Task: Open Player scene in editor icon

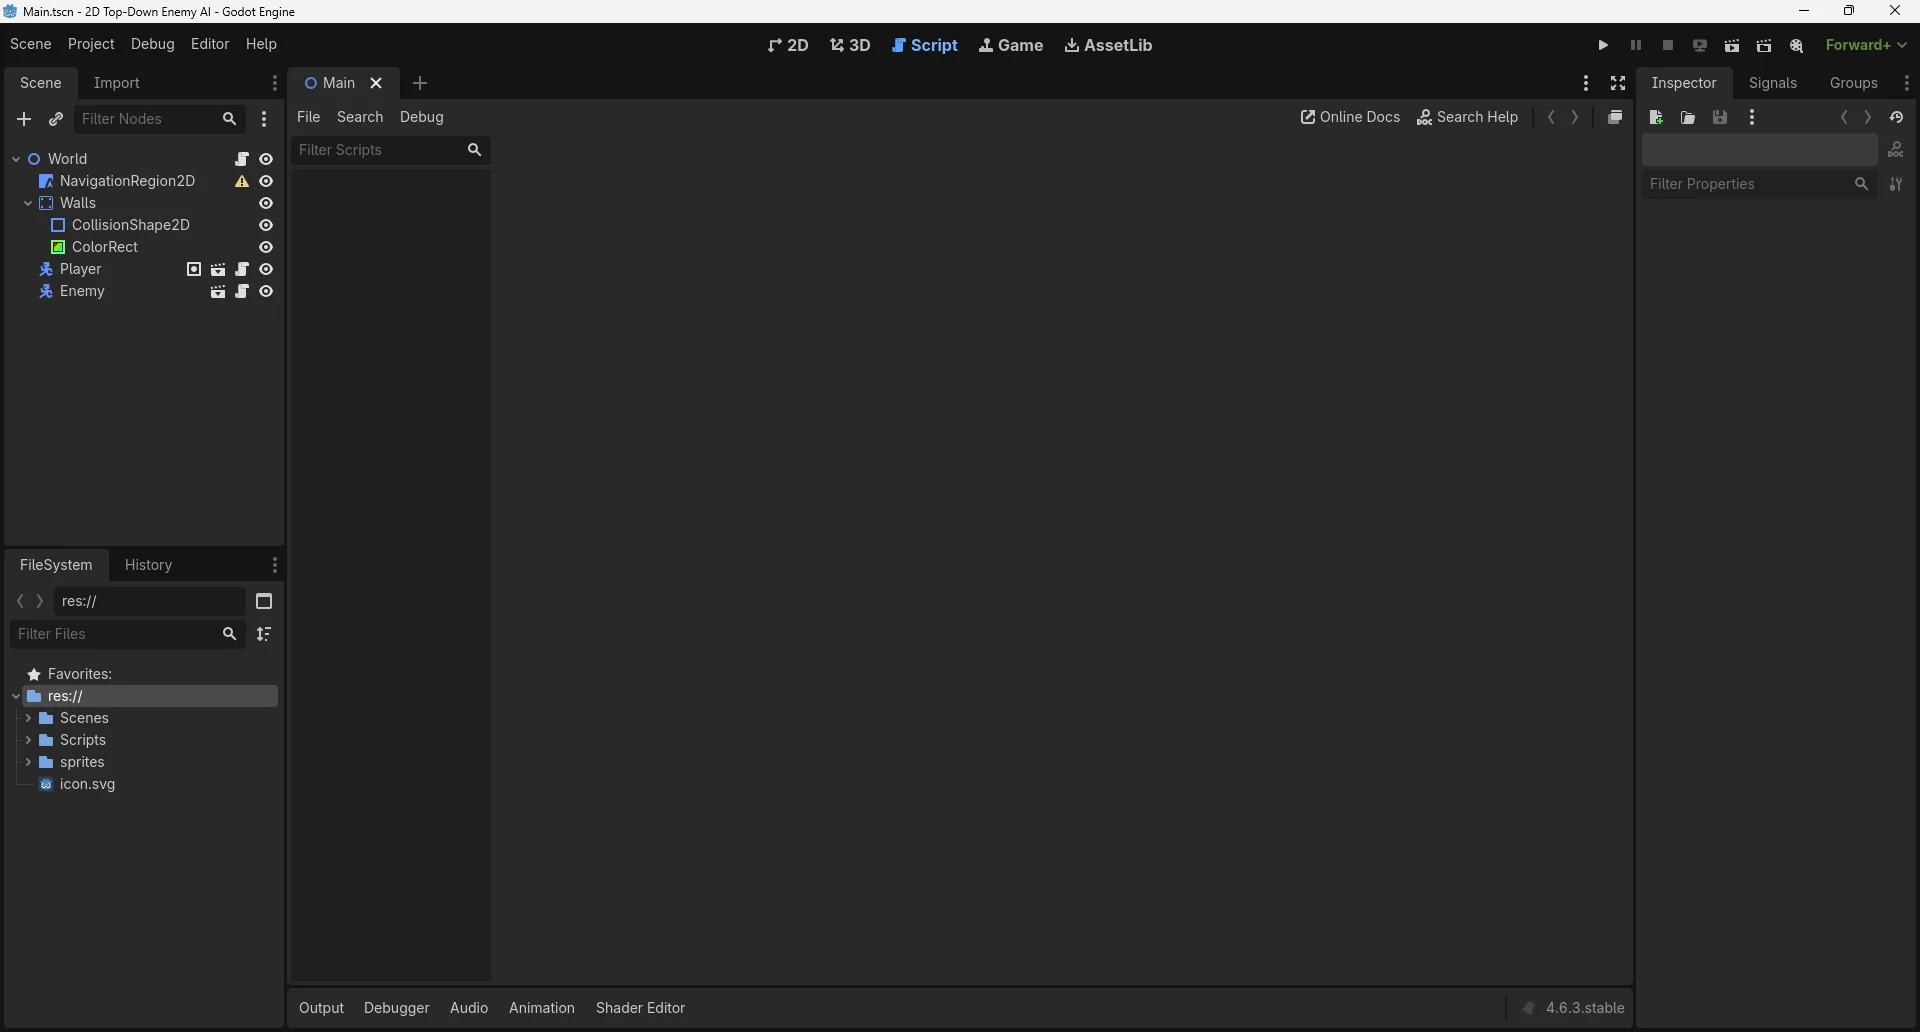Action: pyautogui.click(x=218, y=269)
